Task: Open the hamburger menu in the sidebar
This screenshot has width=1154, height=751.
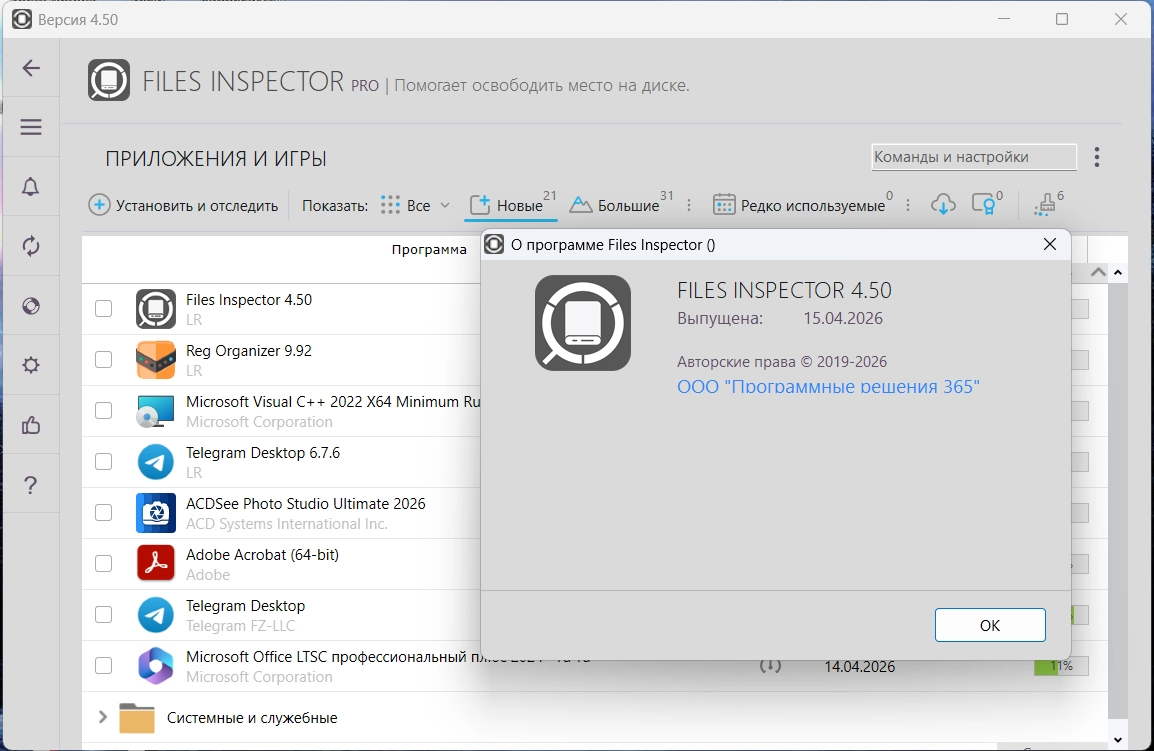Action: [31, 127]
